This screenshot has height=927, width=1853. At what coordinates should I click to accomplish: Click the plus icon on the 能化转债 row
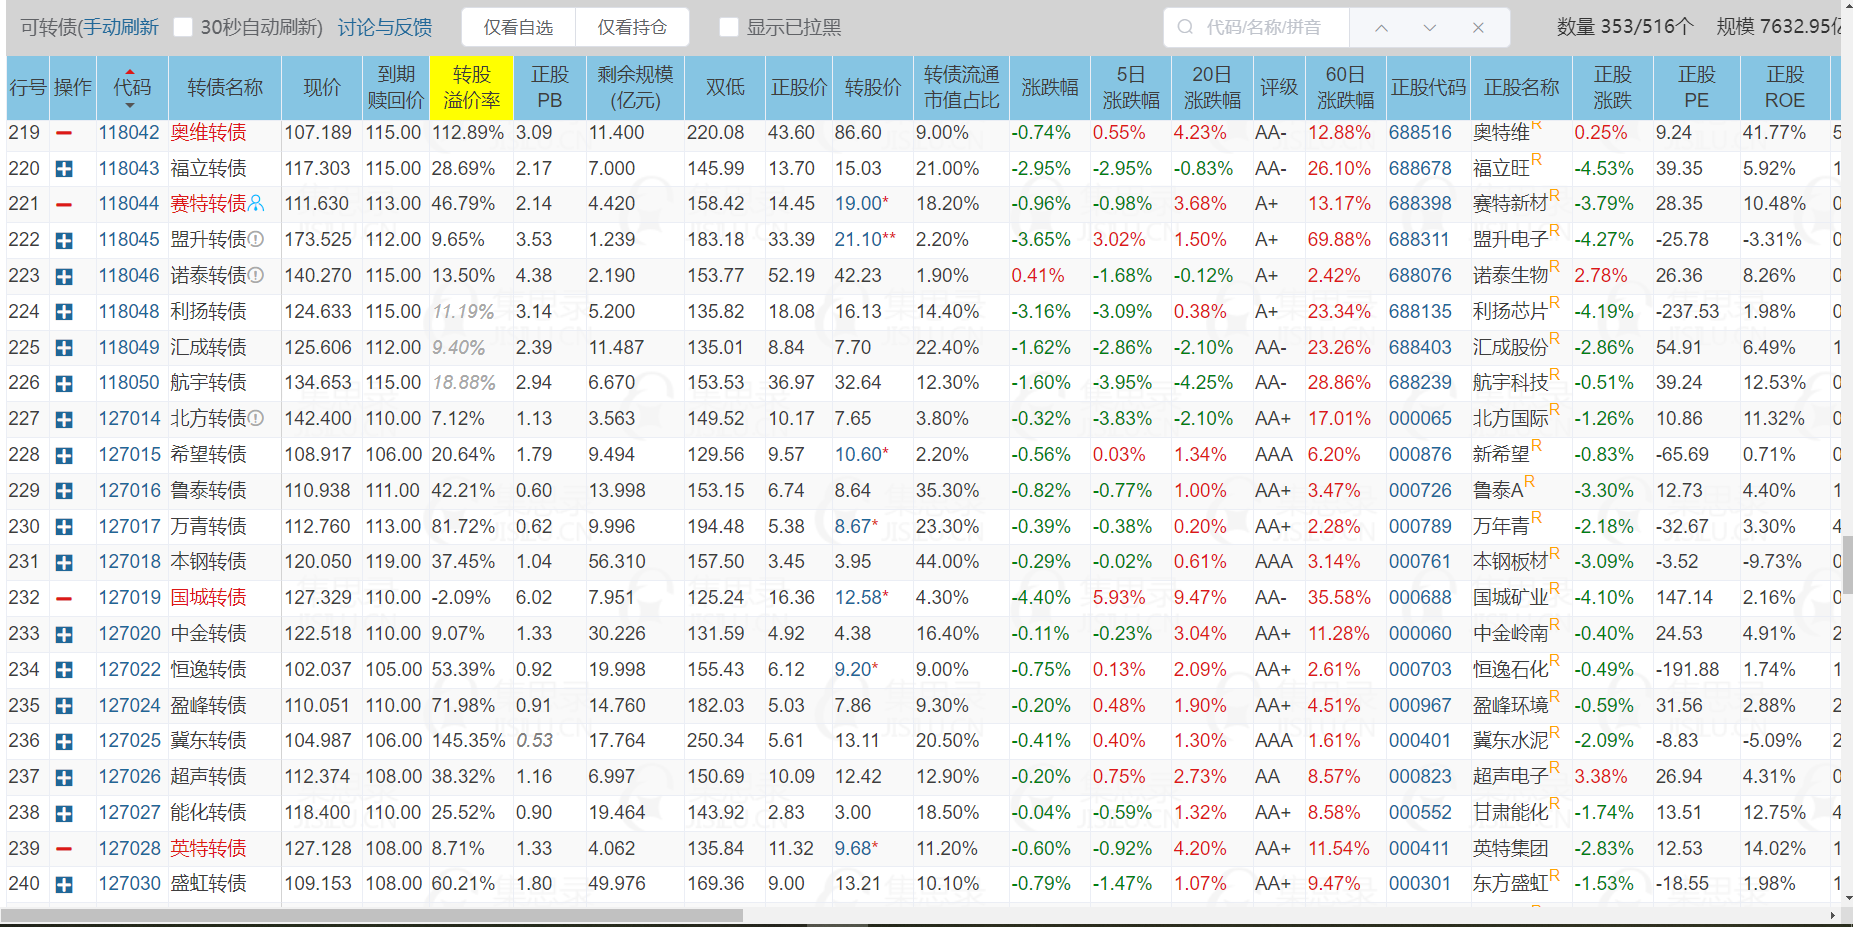point(64,813)
